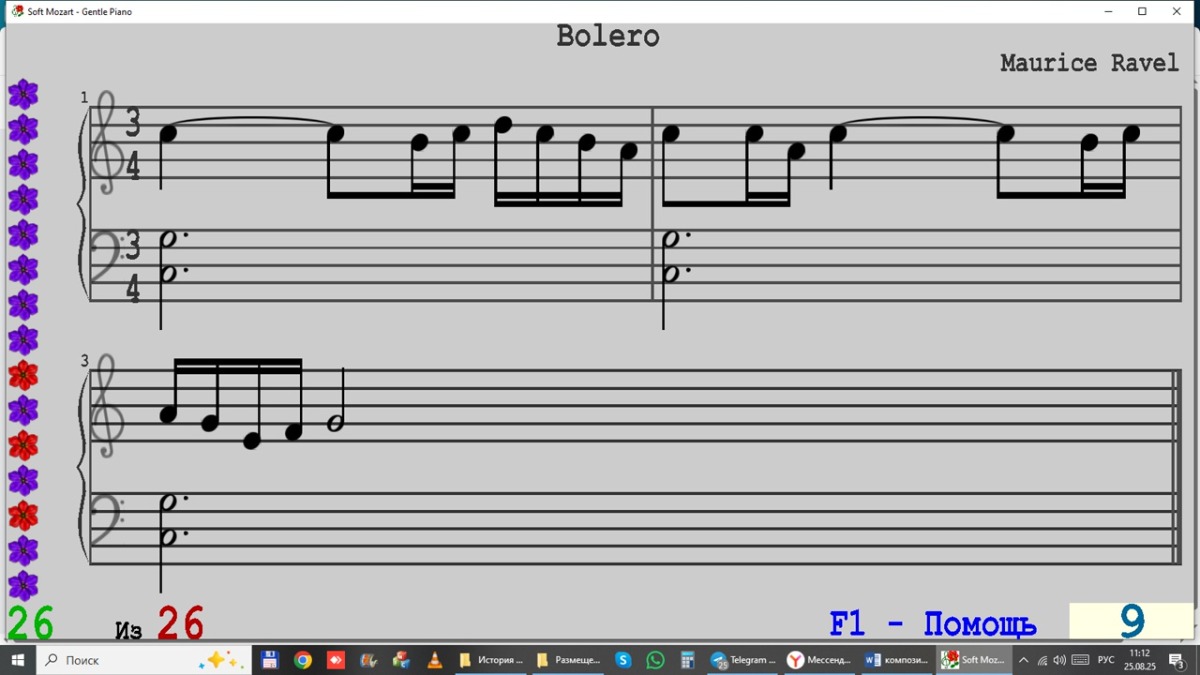This screenshot has width=1200, height=675.
Task: Open VLC media player from the taskbar
Action: (434, 660)
